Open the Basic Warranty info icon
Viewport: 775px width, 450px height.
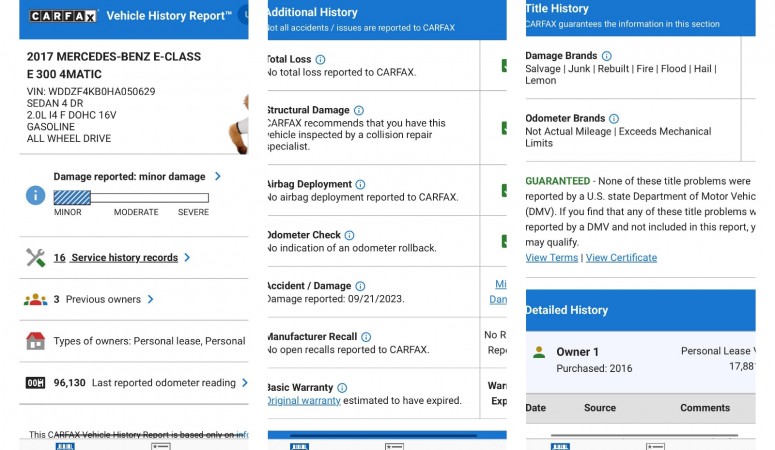(x=342, y=388)
